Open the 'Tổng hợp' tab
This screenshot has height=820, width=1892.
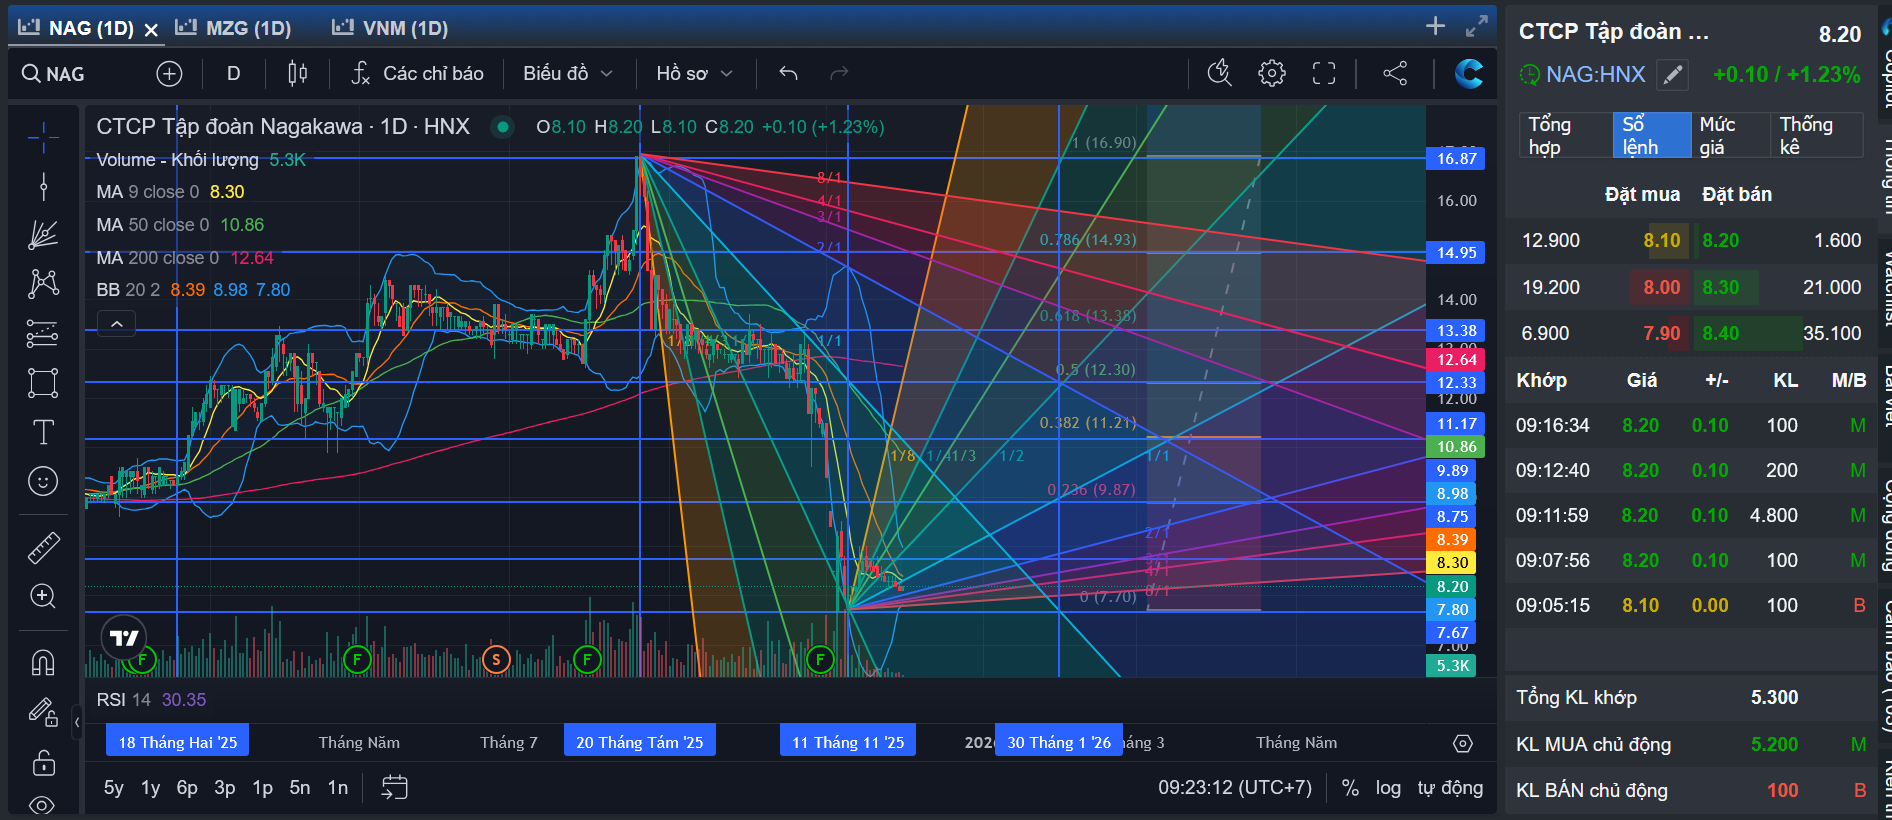[x=1566, y=135]
